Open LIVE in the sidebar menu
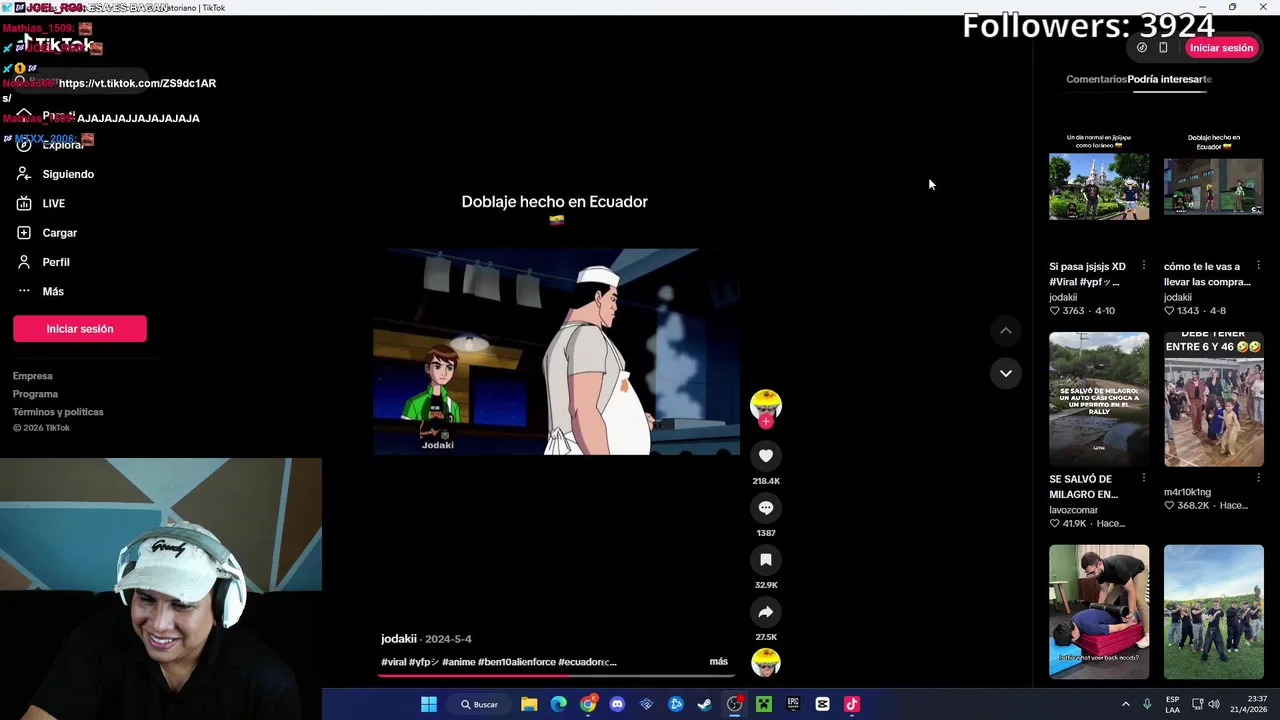Image resolution: width=1280 pixels, height=720 pixels. point(54,203)
